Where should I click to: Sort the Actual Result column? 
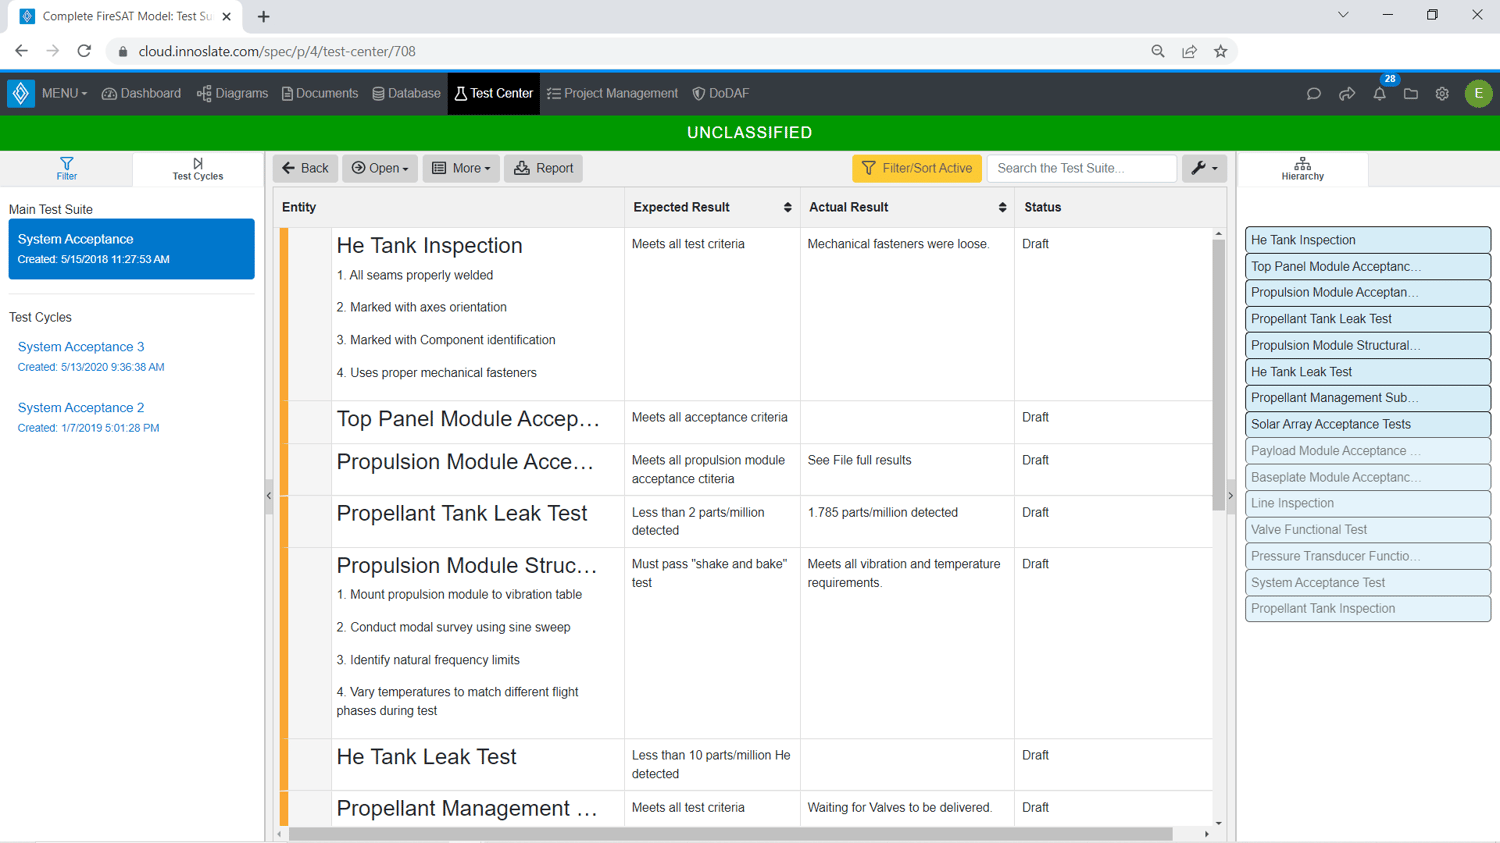click(x=1002, y=207)
